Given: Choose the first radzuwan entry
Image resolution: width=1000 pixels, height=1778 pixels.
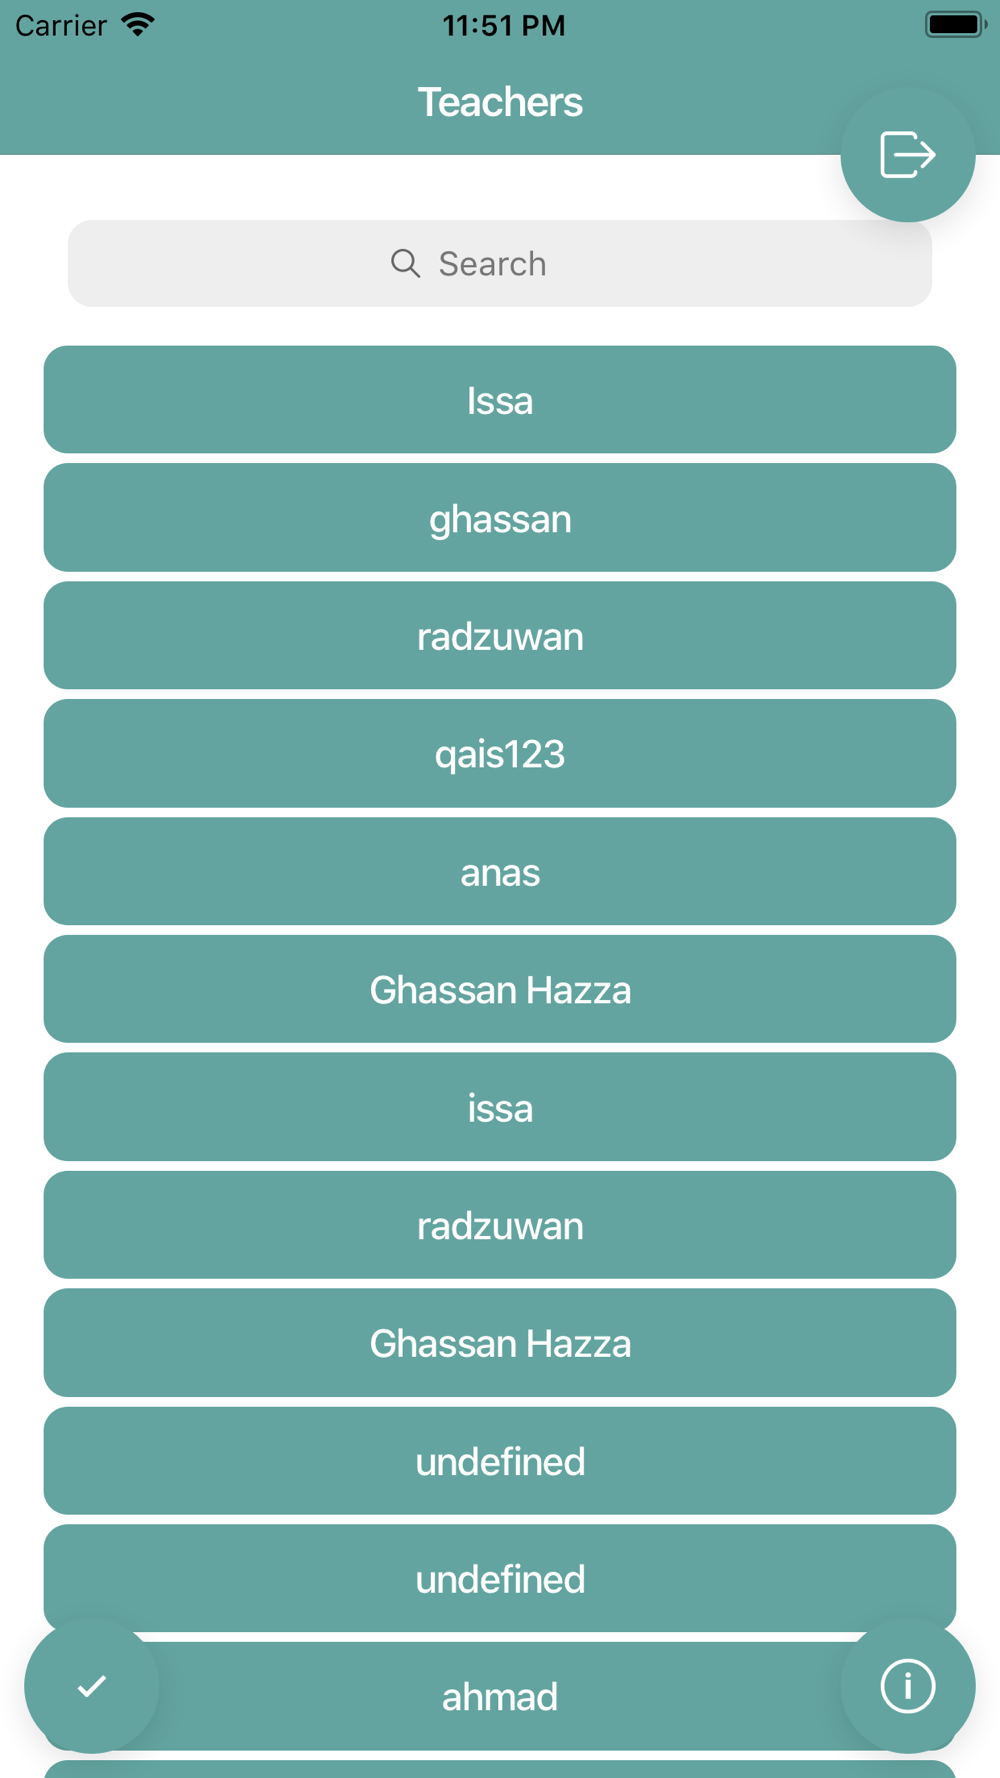Looking at the screenshot, I should click(500, 636).
